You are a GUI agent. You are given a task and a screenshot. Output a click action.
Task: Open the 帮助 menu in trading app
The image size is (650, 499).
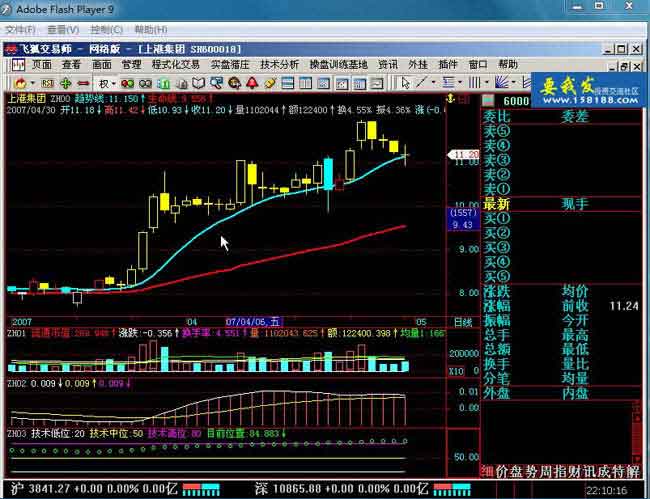[508, 65]
